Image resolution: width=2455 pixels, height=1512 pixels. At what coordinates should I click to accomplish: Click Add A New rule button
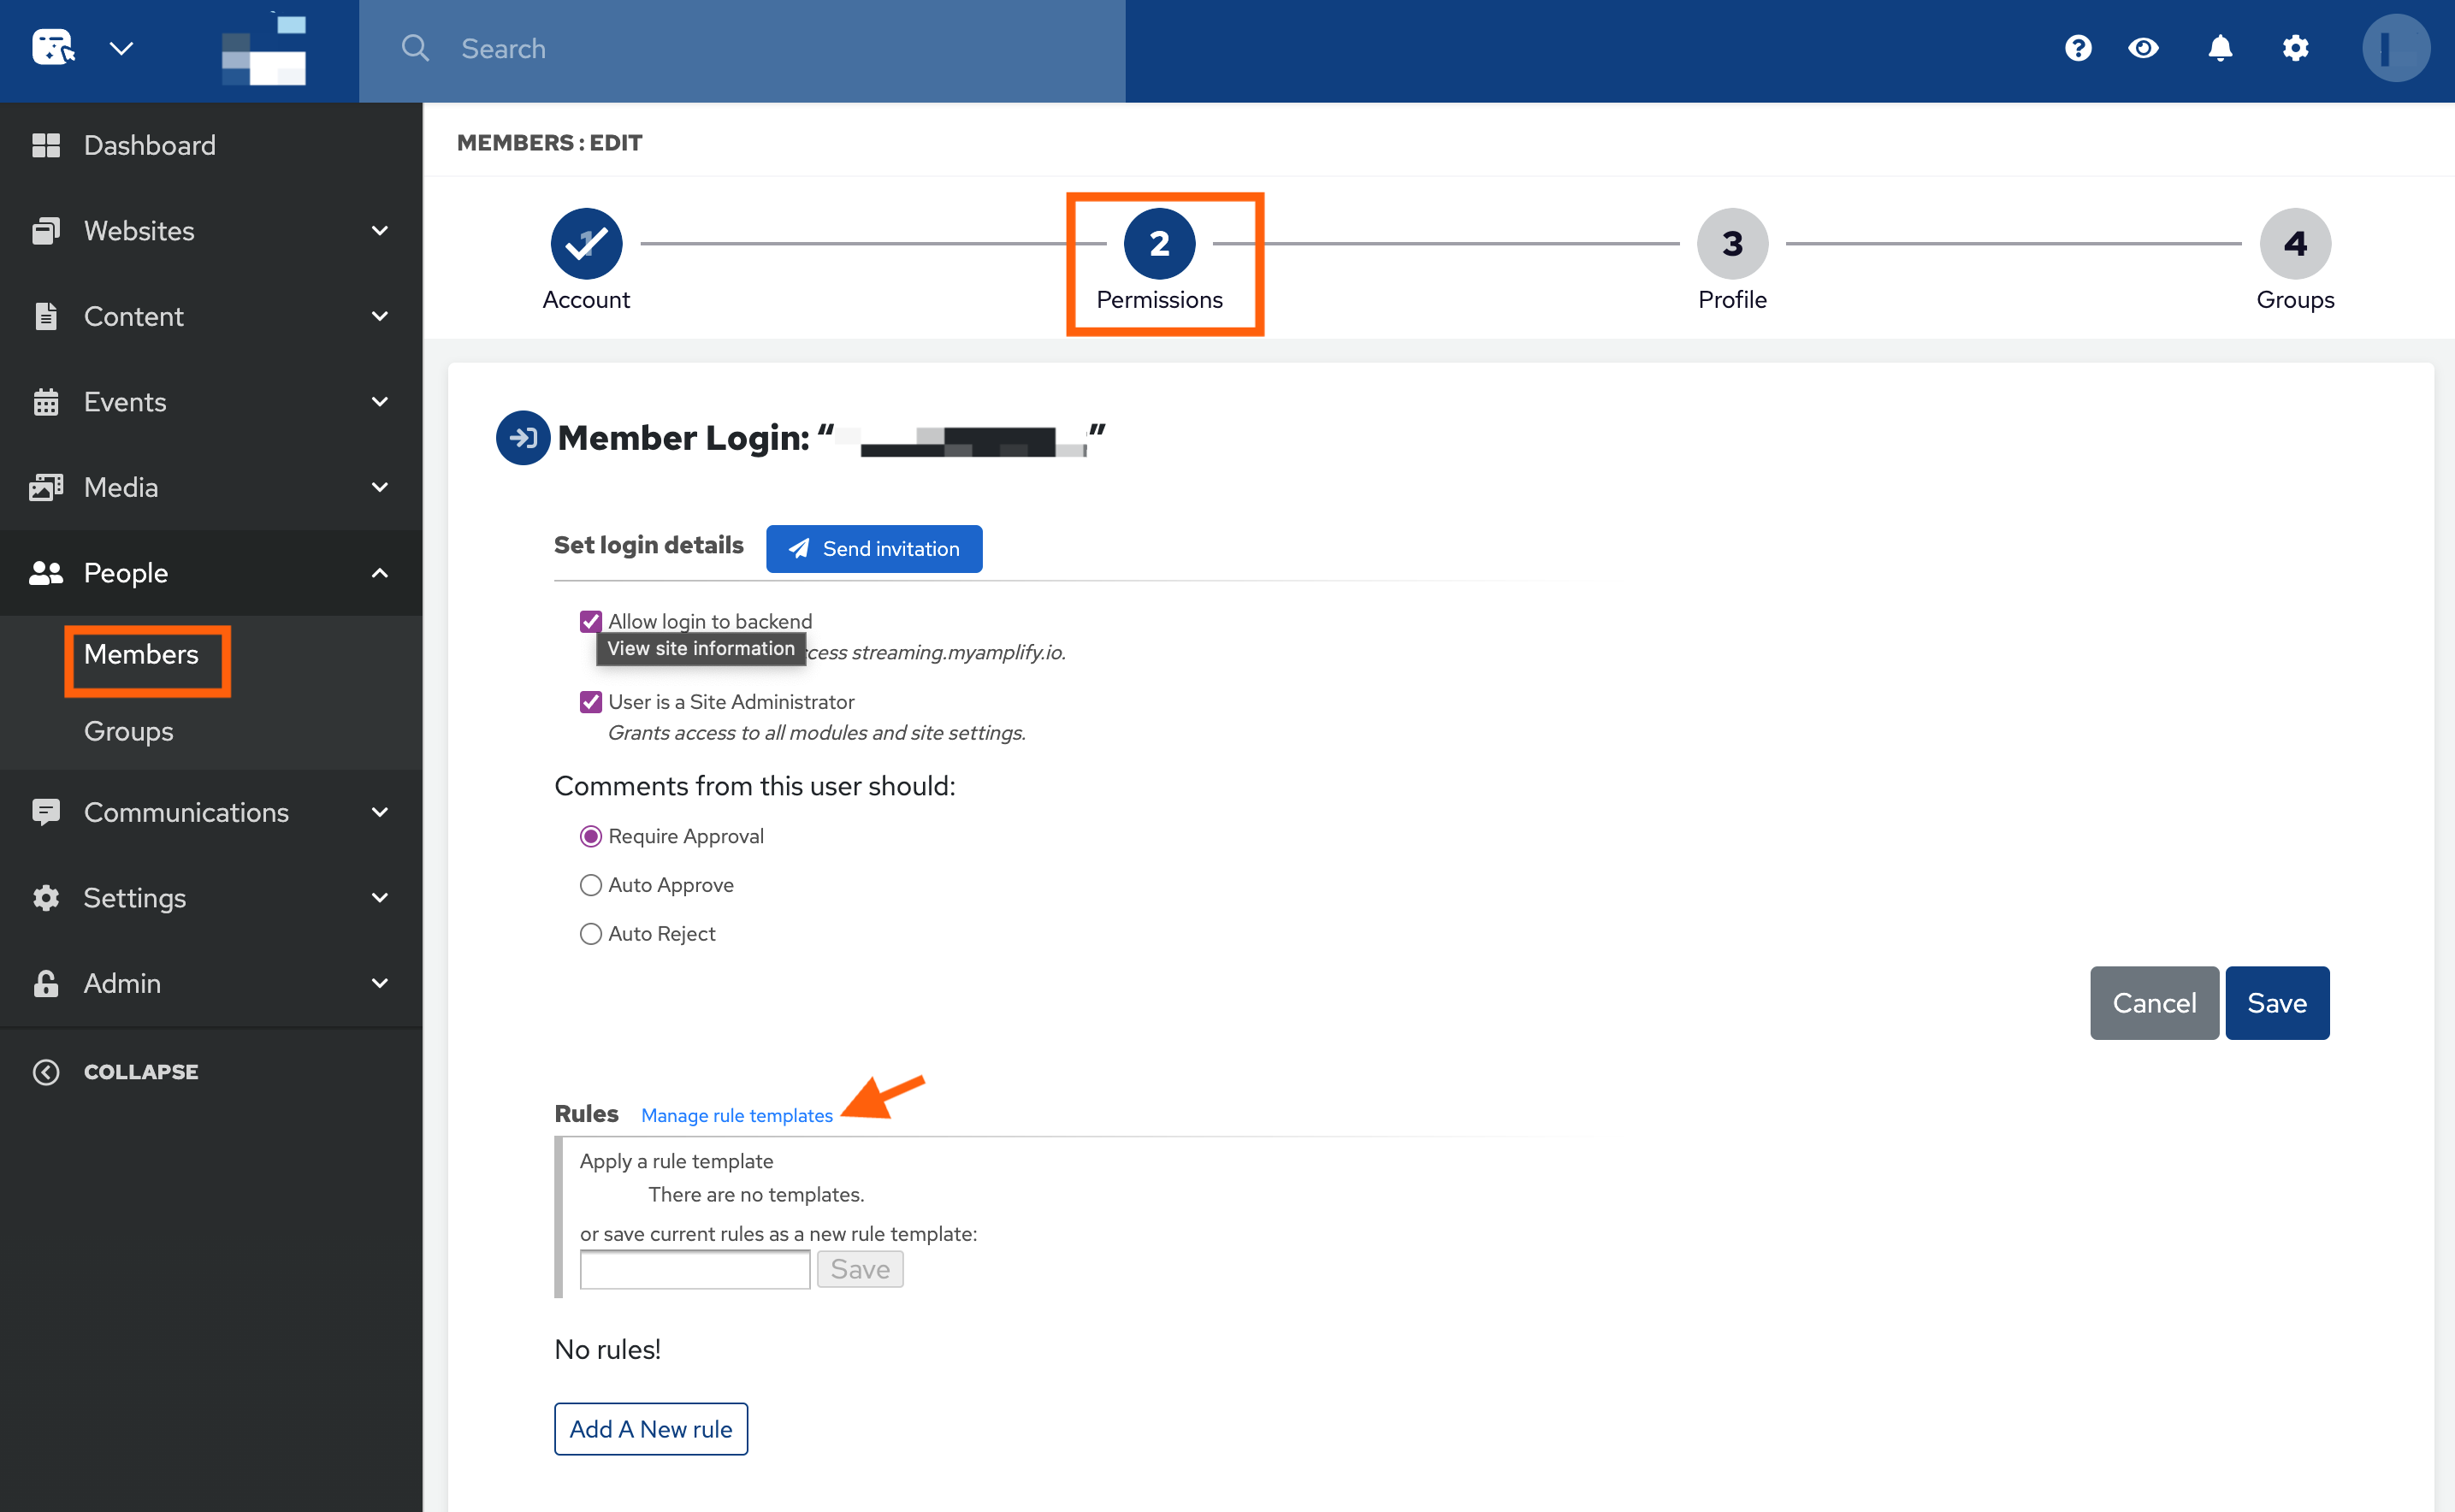click(x=651, y=1429)
